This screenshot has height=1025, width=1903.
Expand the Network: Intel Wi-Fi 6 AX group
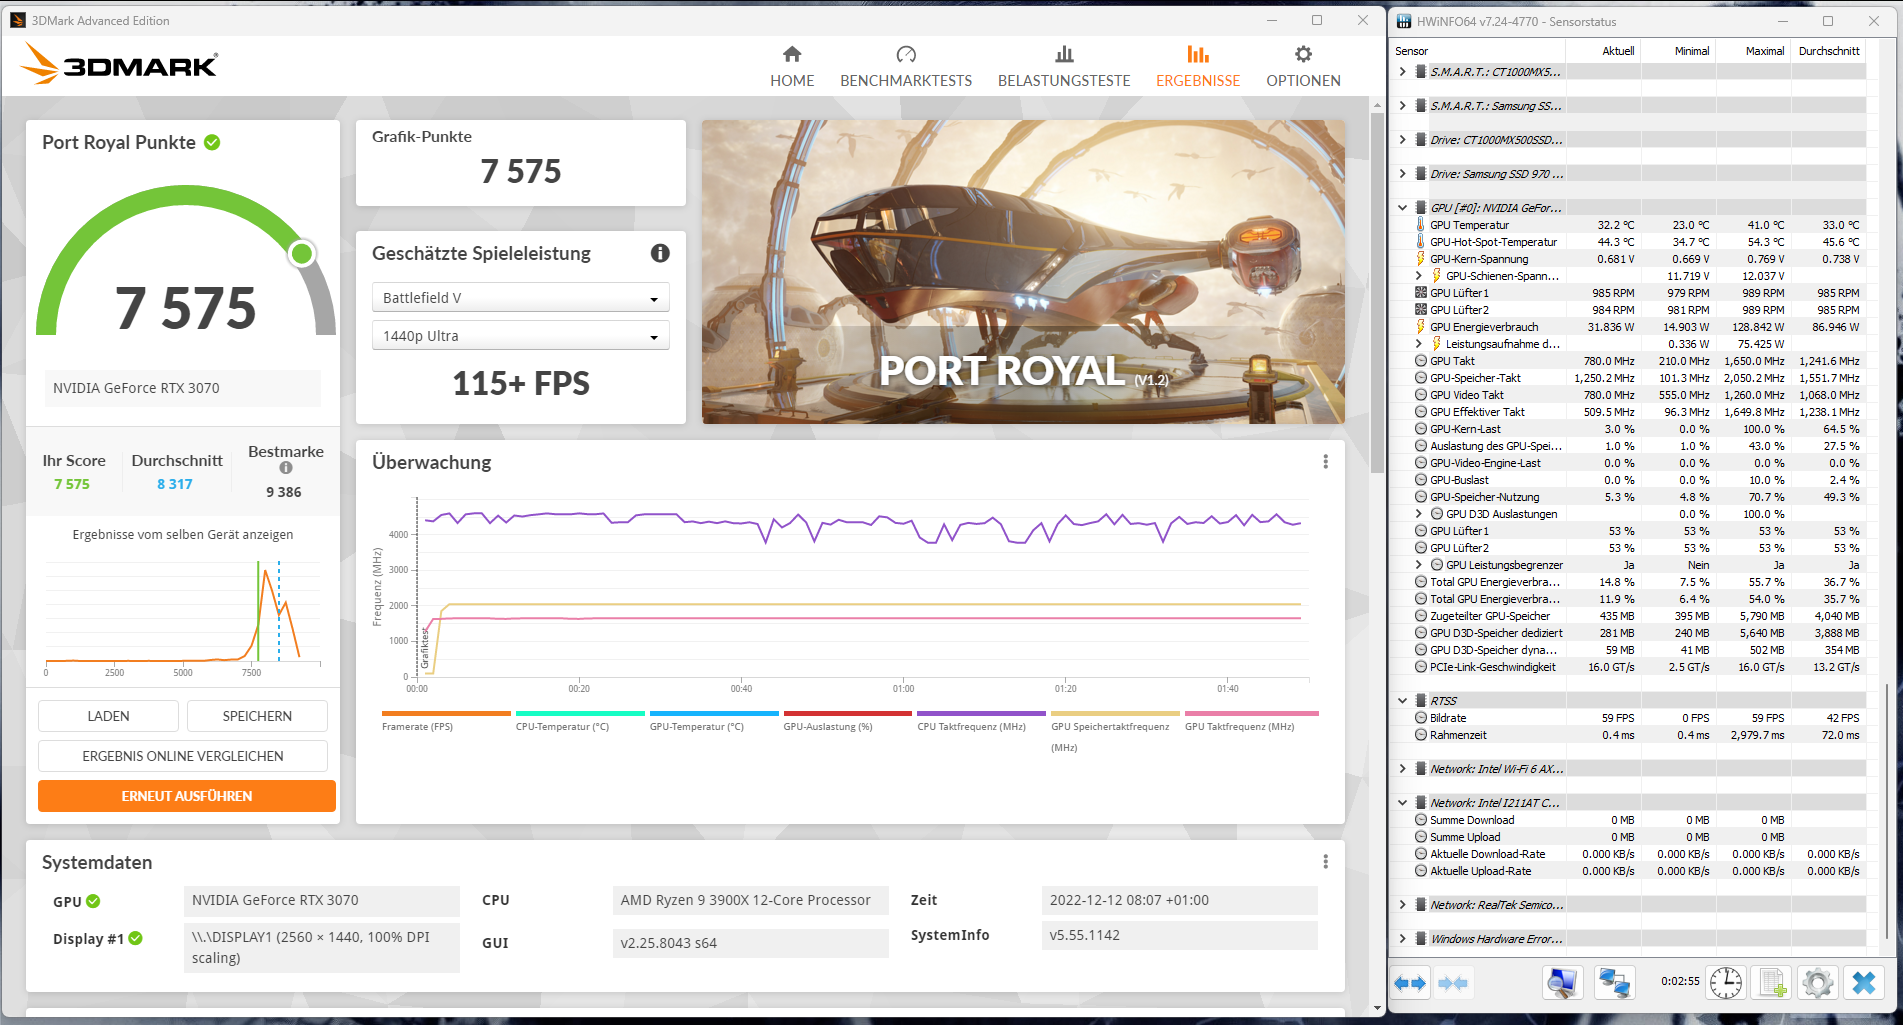click(1402, 769)
